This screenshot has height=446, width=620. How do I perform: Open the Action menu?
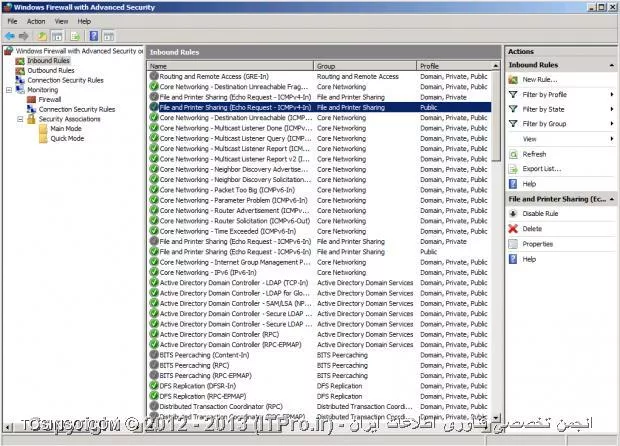coord(36,21)
